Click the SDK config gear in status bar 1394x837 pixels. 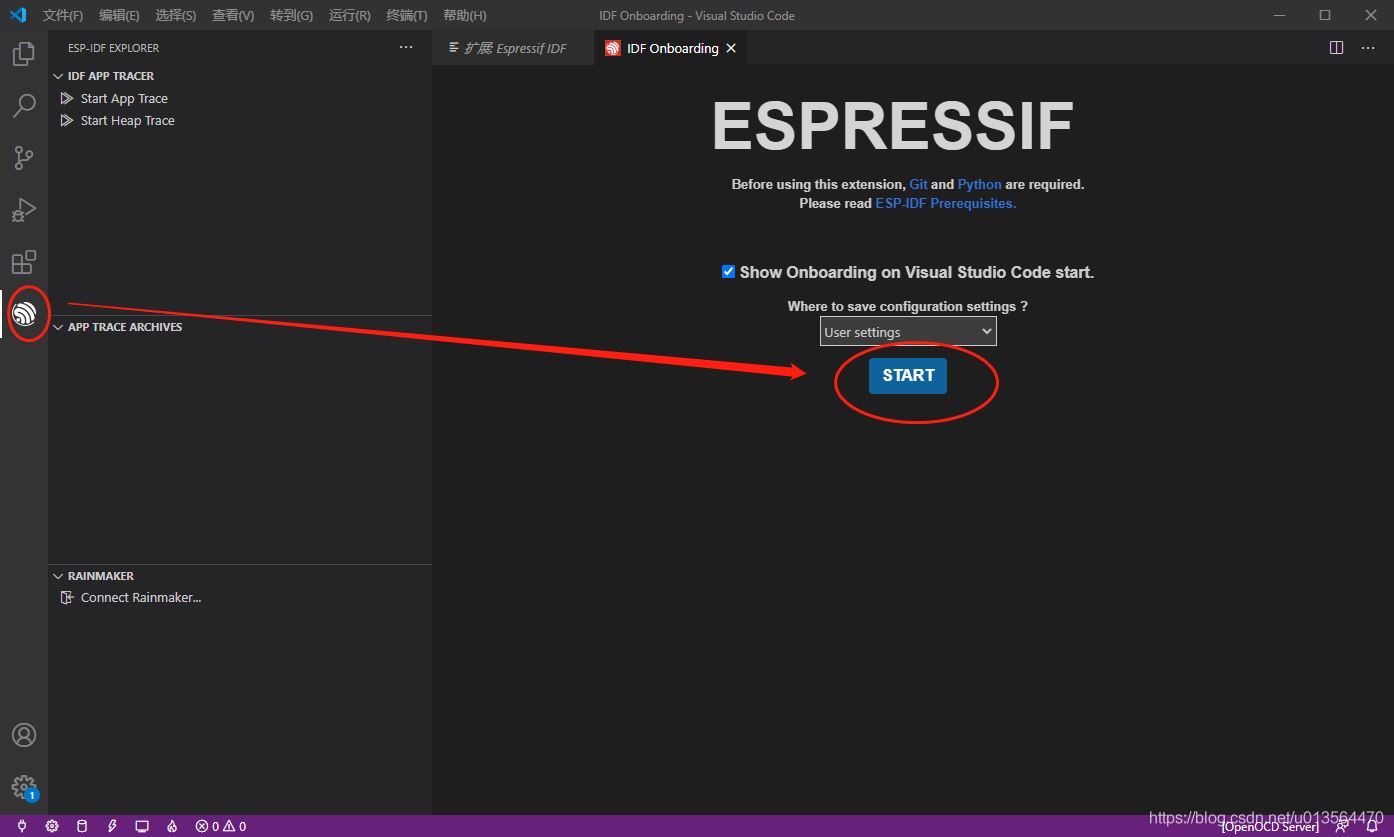[52, 826]
